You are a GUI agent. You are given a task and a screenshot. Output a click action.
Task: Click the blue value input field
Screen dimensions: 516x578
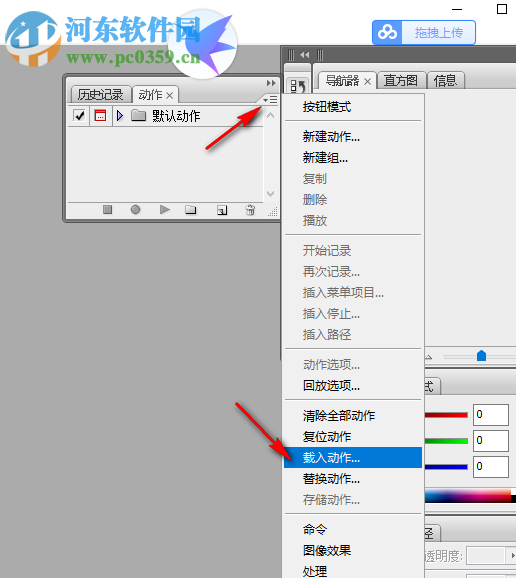pyautogui.click(x=491, y=466)
